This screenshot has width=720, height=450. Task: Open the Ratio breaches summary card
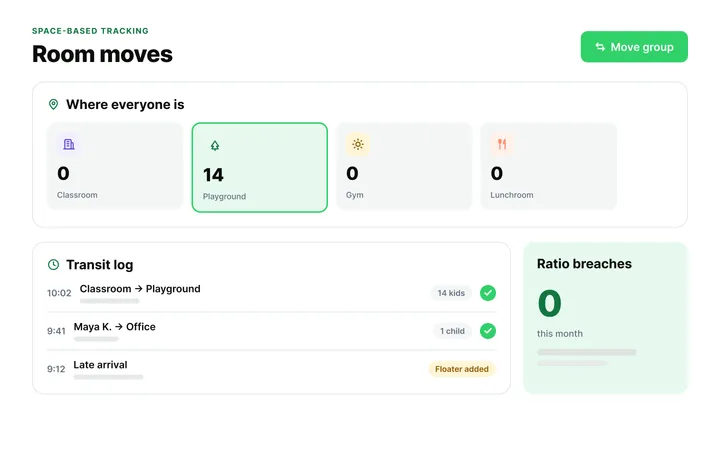(x=605, y=318)
